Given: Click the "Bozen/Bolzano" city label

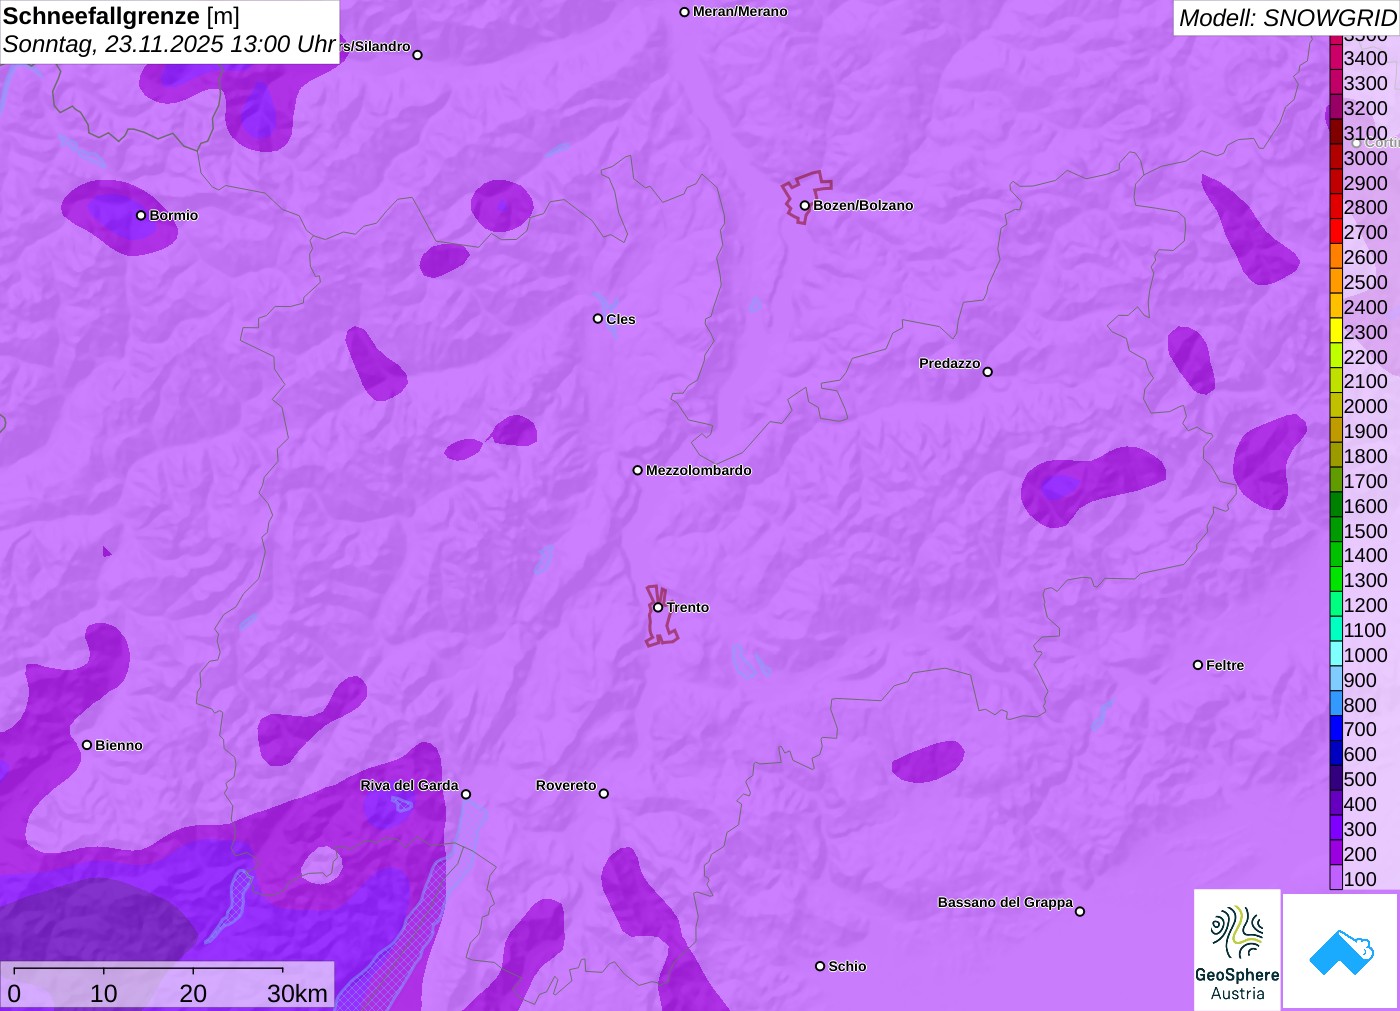Looking at the screenshot, I should (x=863, y=205).
